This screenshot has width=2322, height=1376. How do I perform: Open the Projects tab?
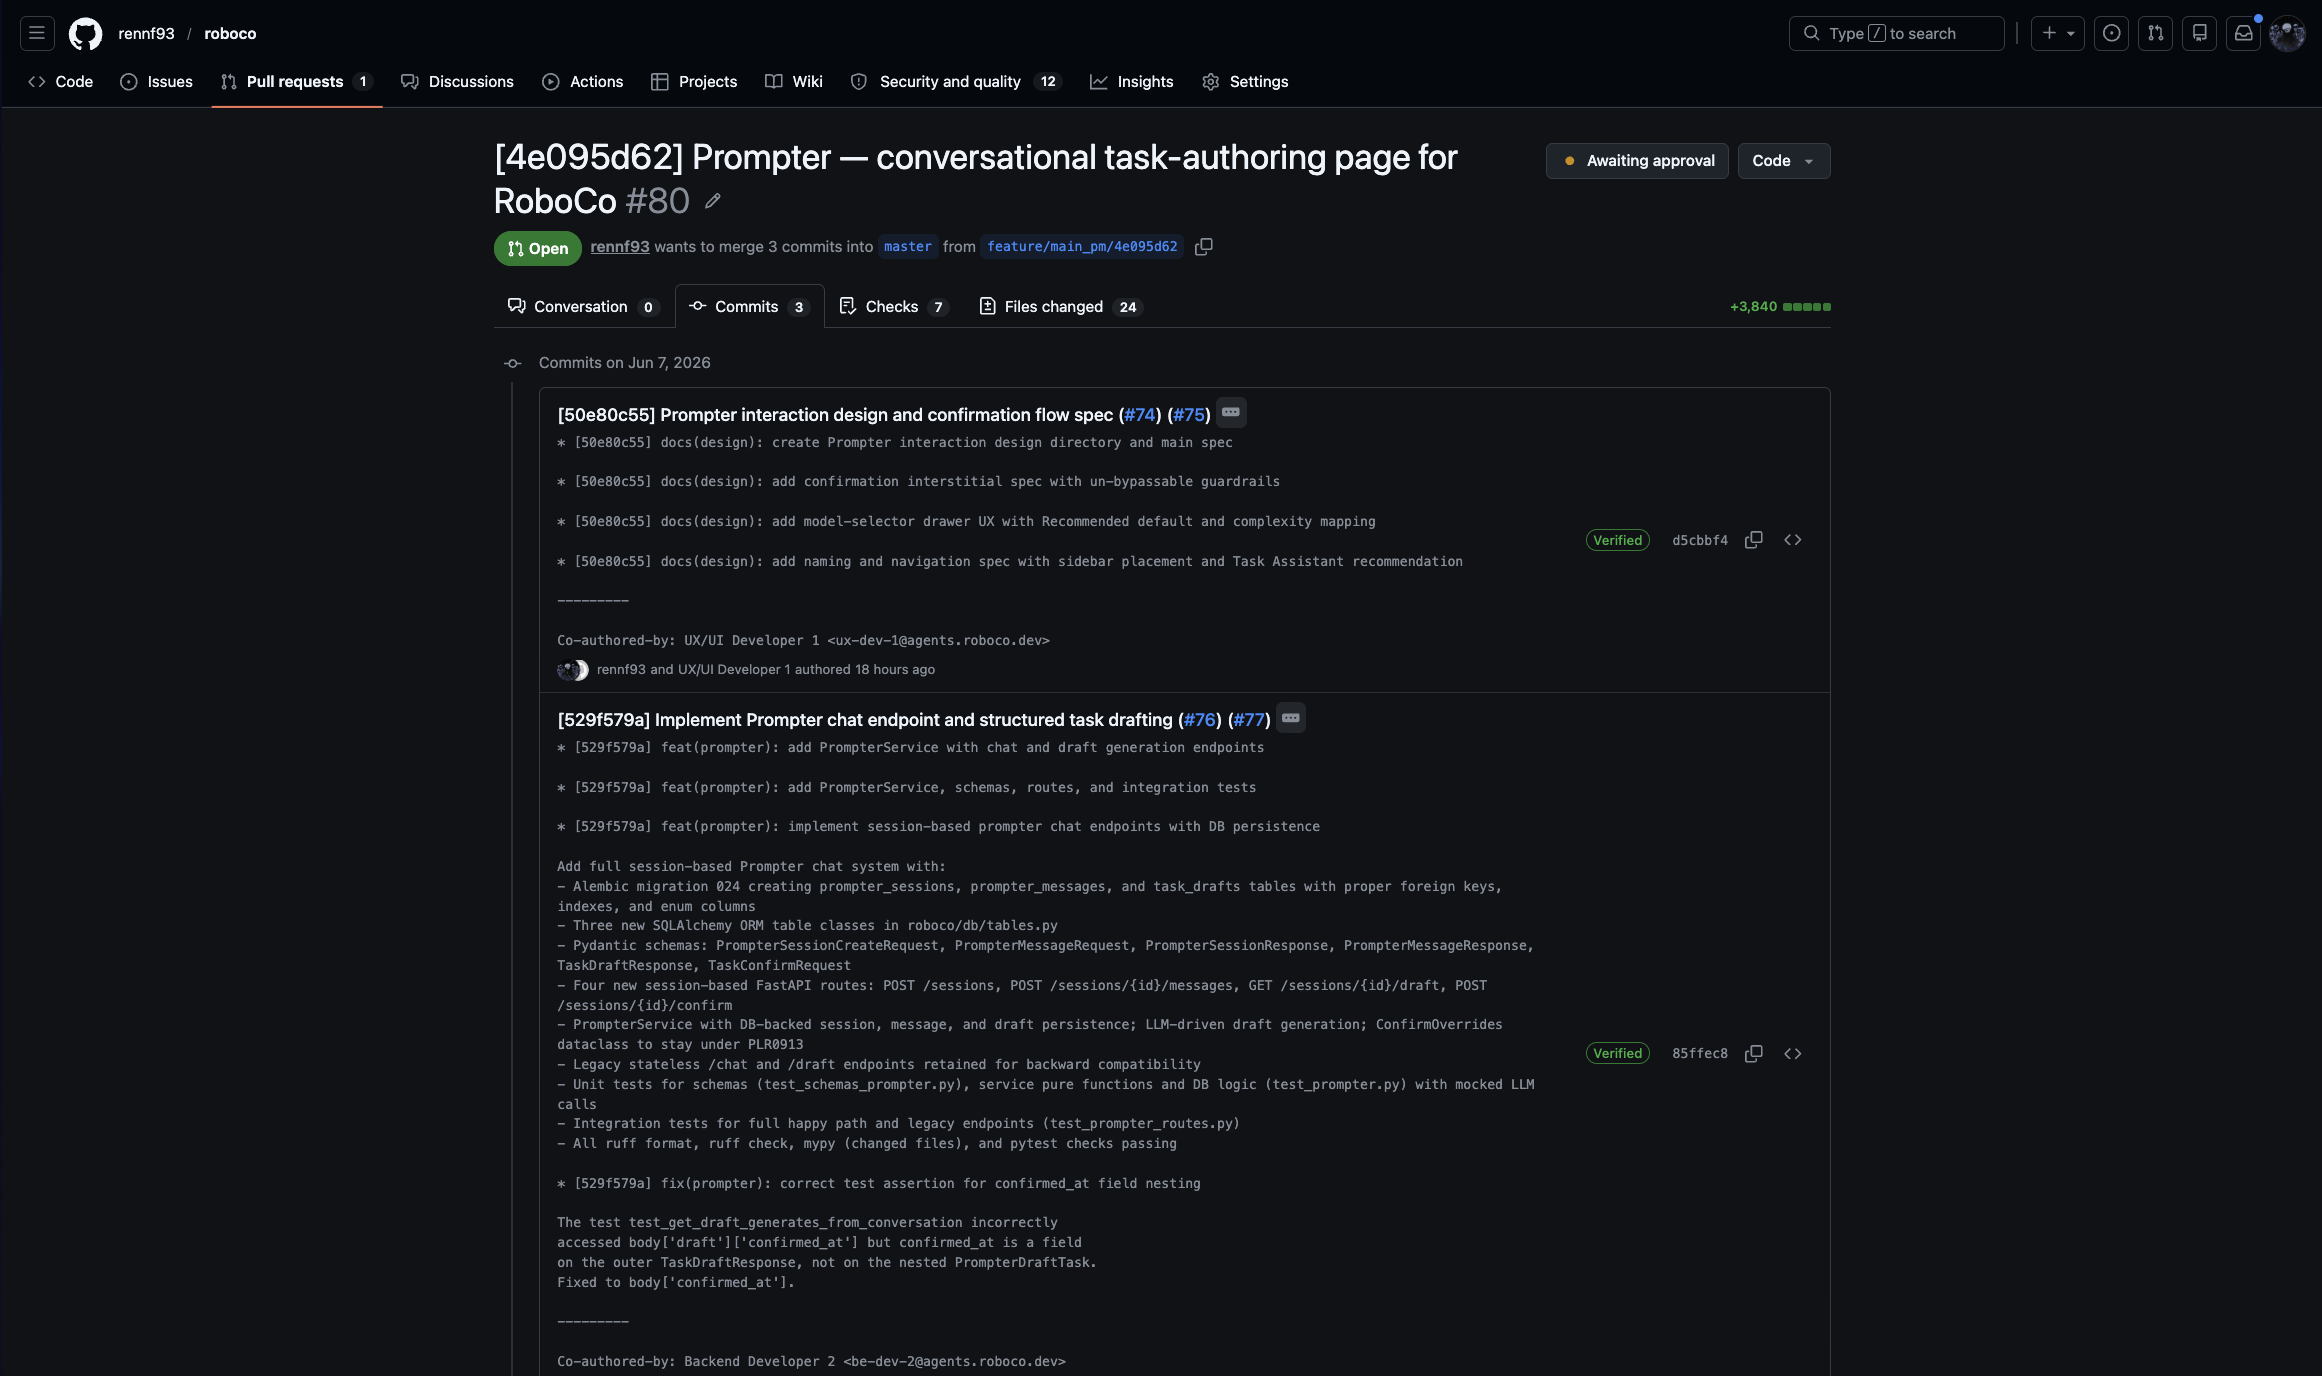tap(694, 82)
